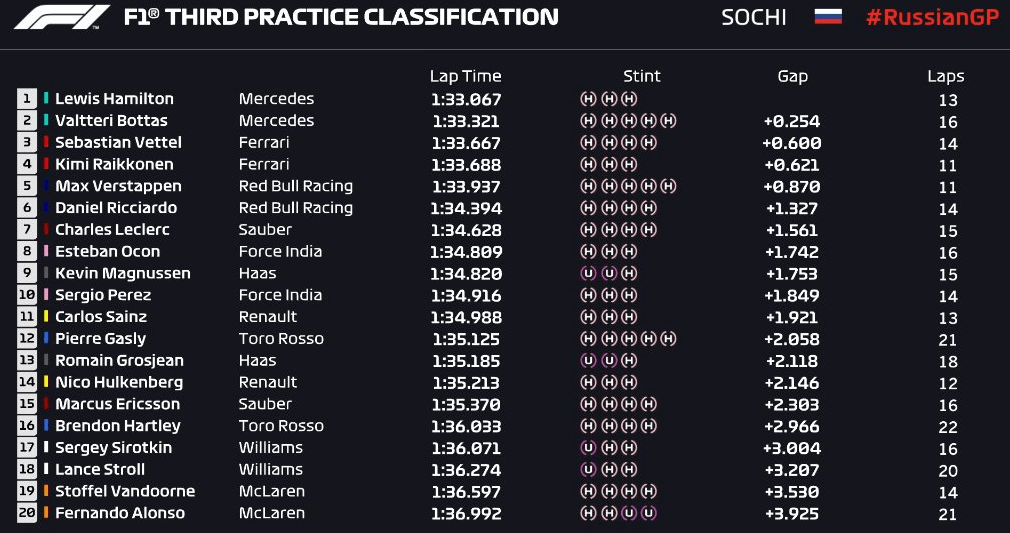Click Hamilton's first hypersoft tyre icon
1010x533 pixels.
click(x=587, y=99)
